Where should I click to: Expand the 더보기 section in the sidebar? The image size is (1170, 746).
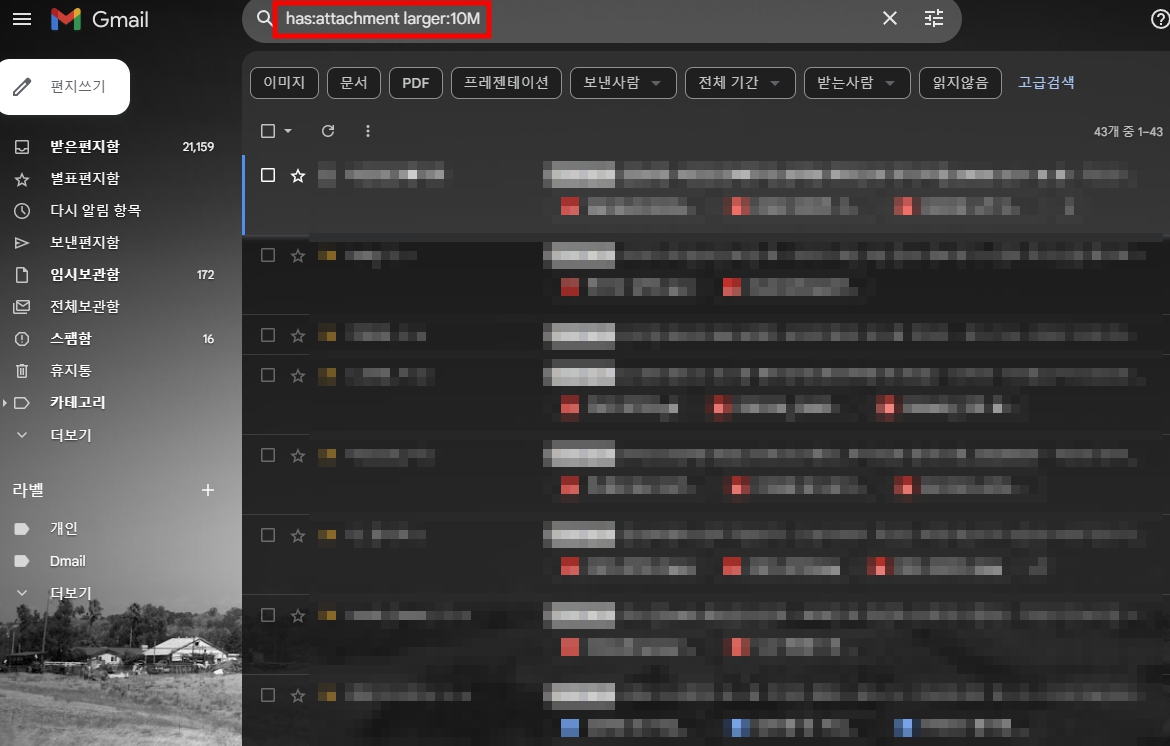[x=70, y=434]
